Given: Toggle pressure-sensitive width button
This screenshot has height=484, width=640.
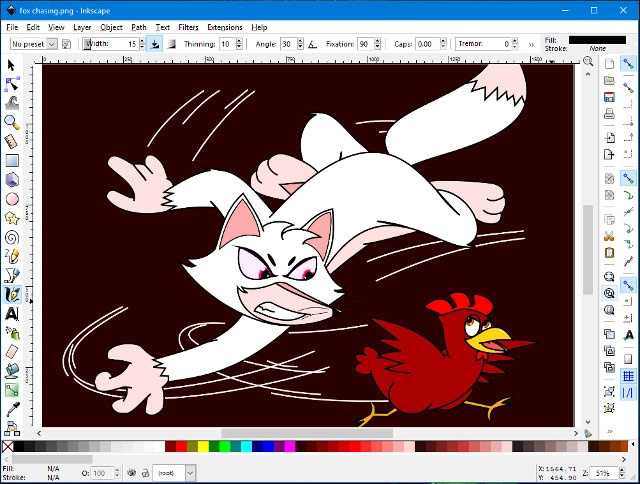Looking at the screenshot, I should click(154, 44).
